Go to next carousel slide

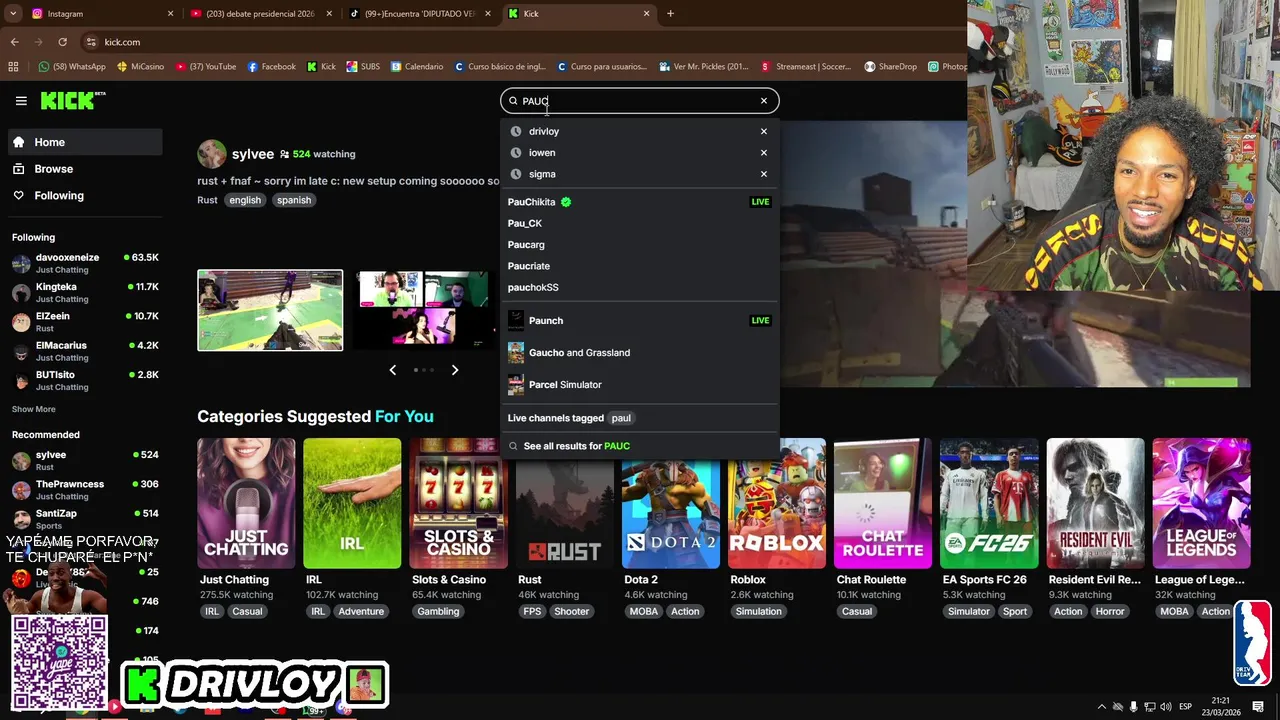(x=455, y=370)
